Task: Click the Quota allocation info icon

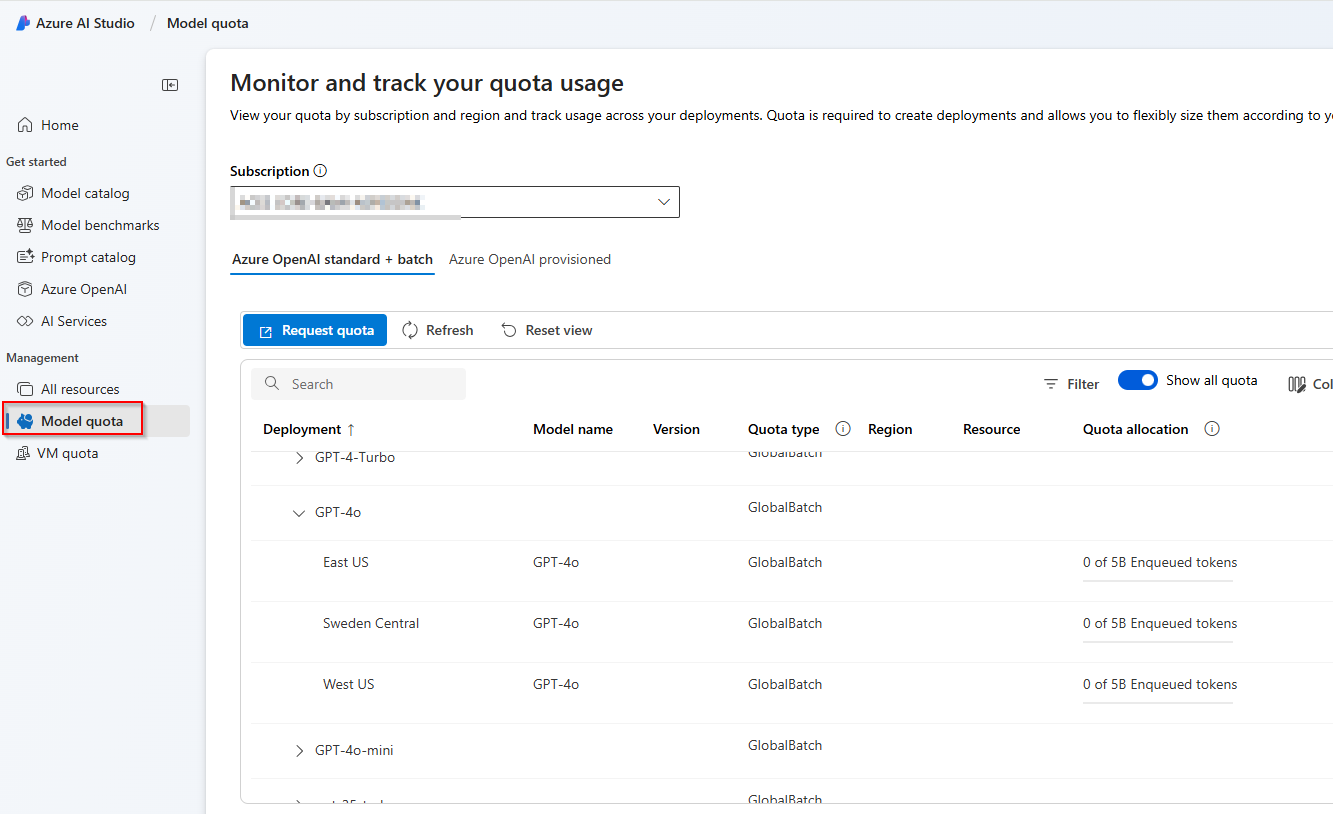Action: [x=1212, y=429]
